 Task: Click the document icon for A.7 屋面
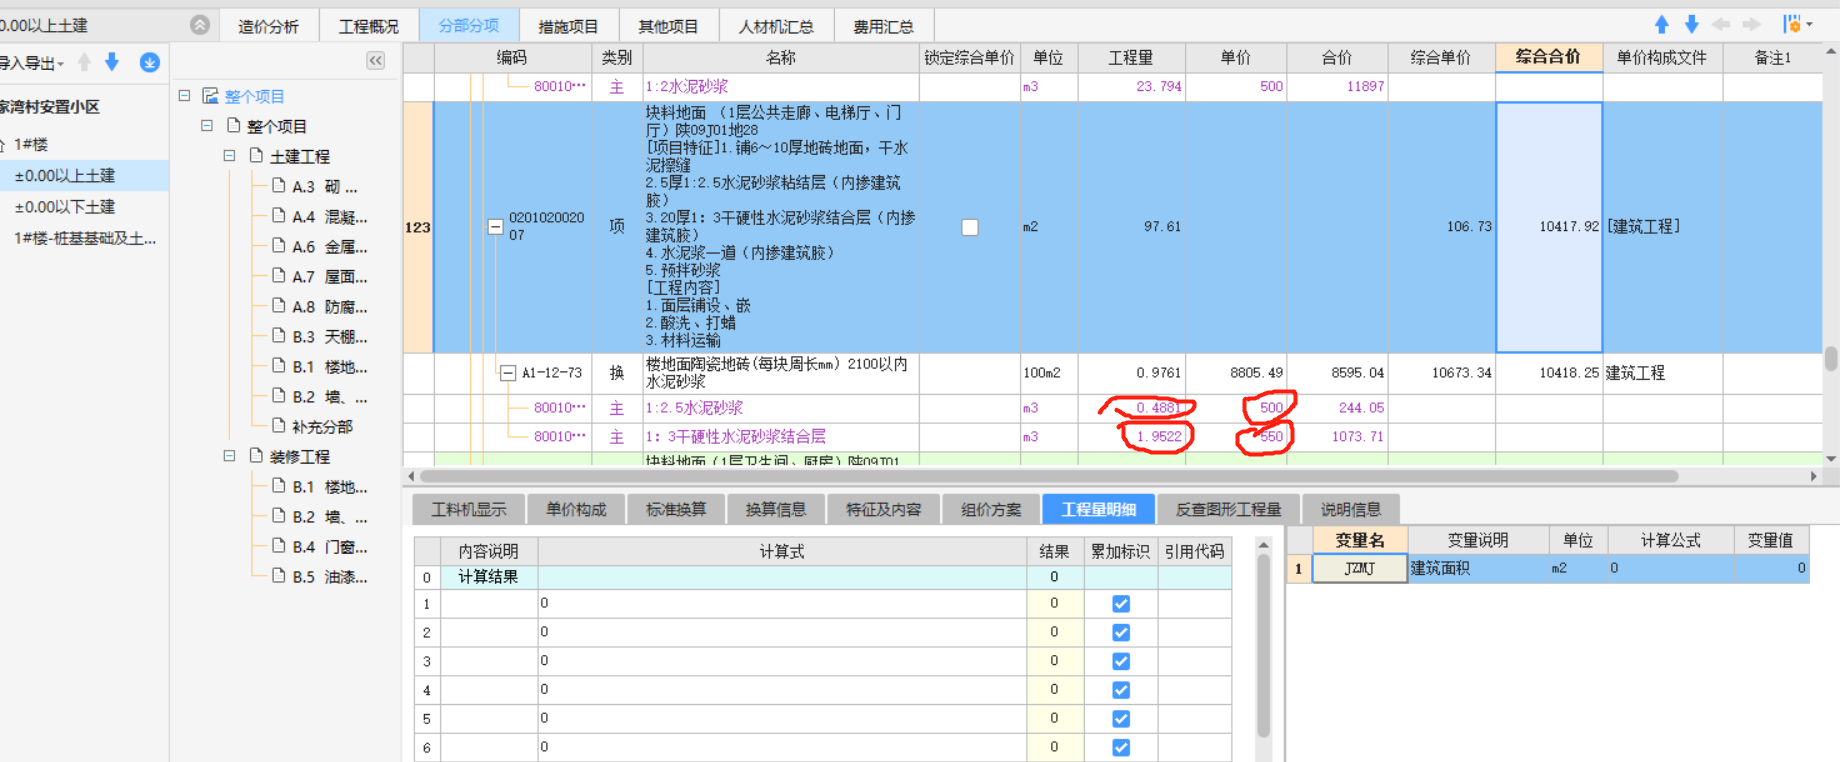click(x=279, y=276)
